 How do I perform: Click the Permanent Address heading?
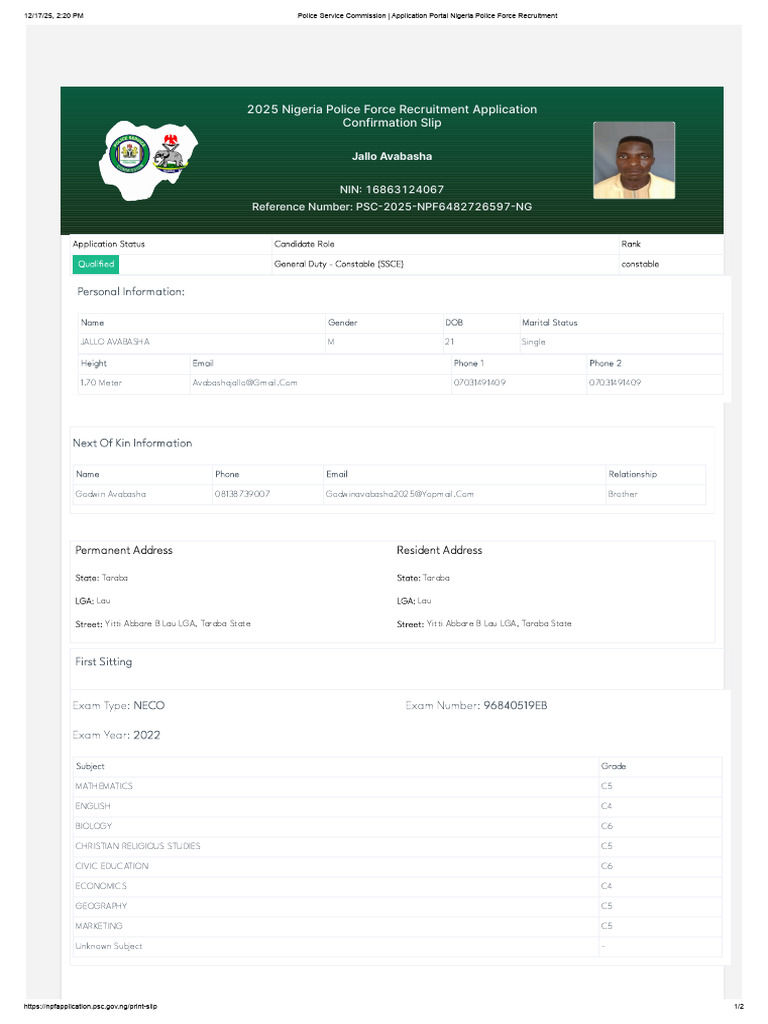pos(124,550)
